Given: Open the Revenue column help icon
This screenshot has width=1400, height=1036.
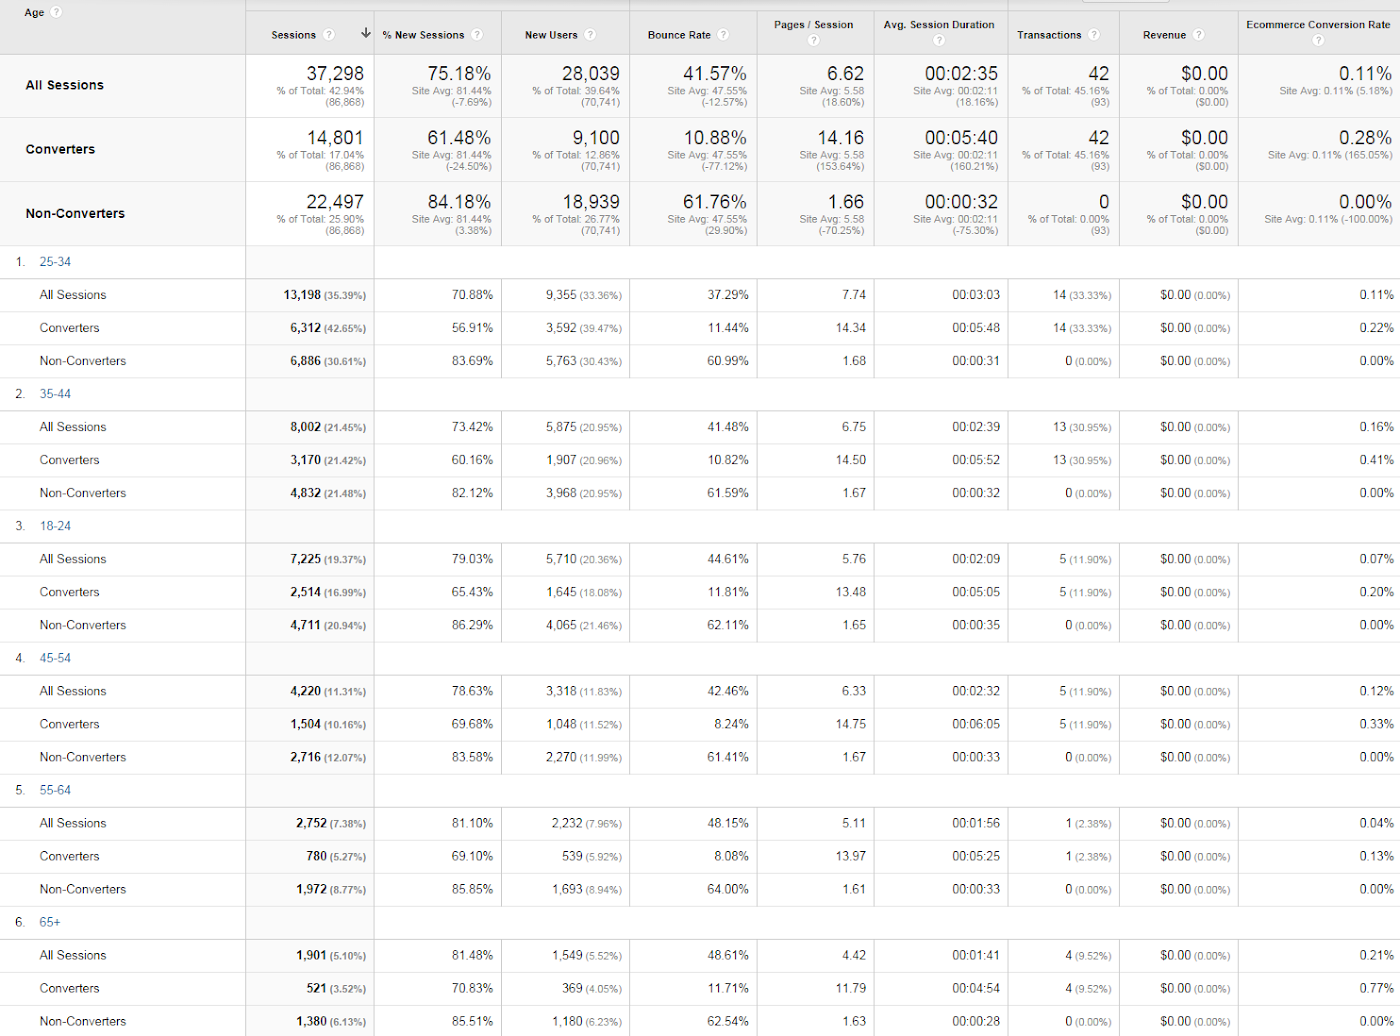Looking at the screenshot, I should [1198, 35].
